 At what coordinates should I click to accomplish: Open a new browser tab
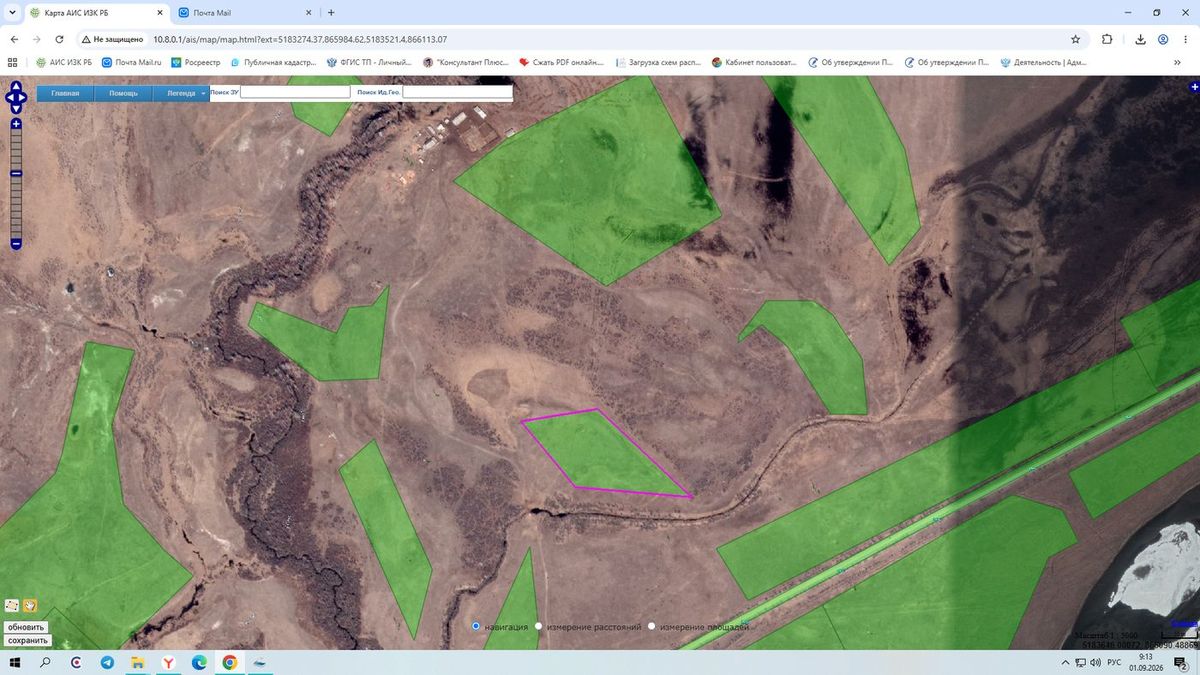tap(331, 12)
